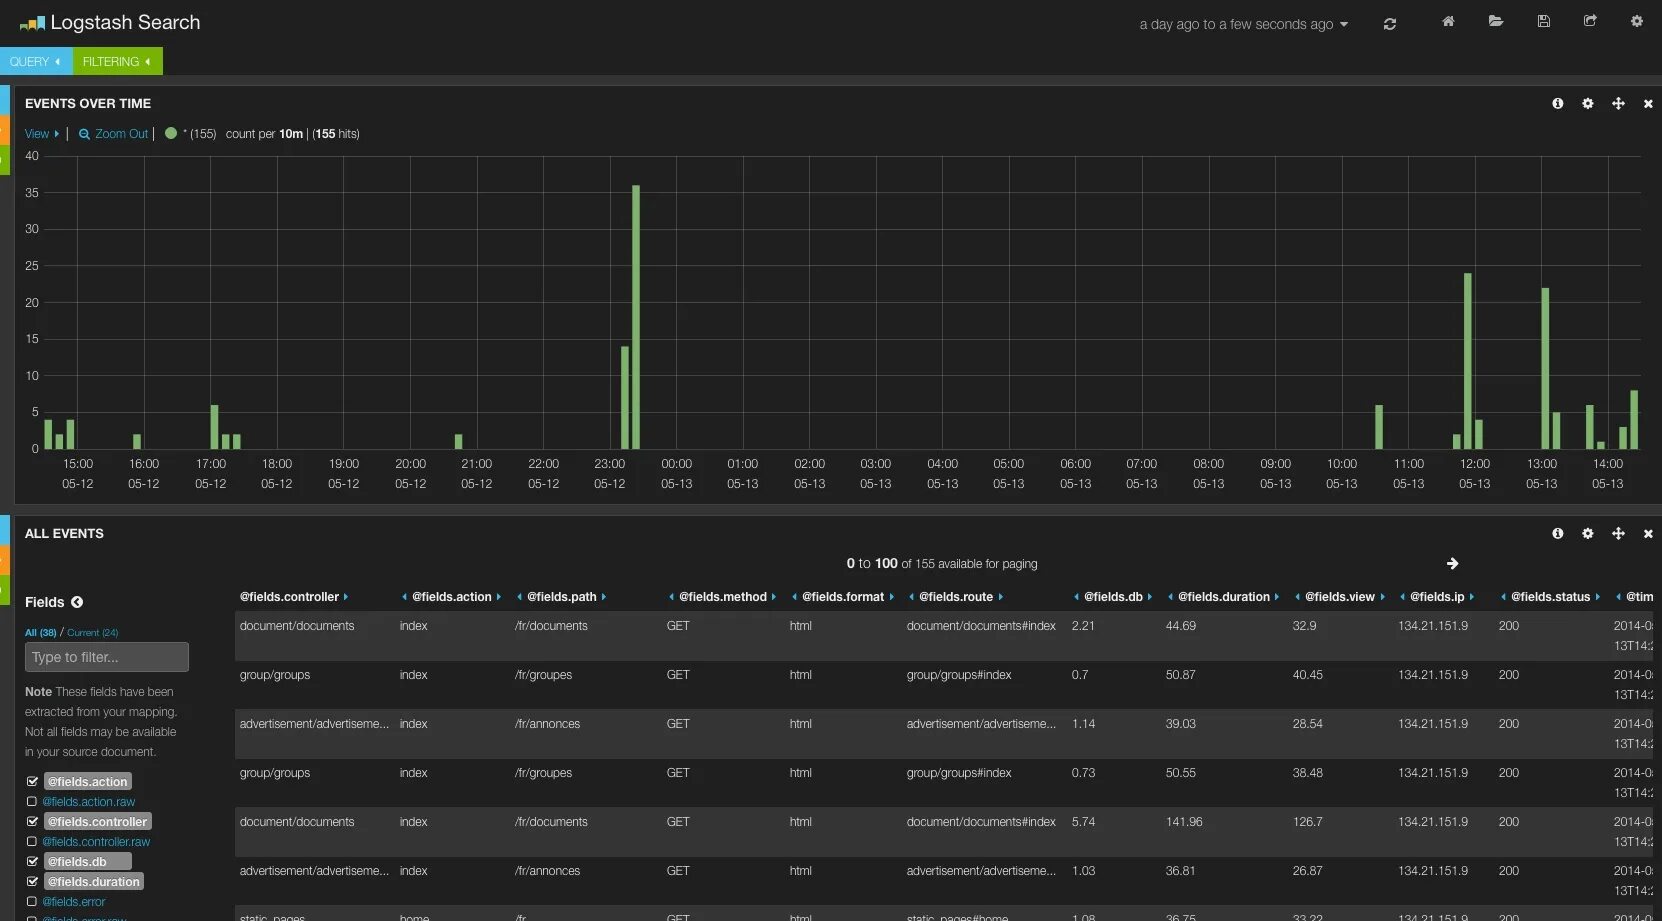Show Current (24) fields only

[x=92, y=632]
